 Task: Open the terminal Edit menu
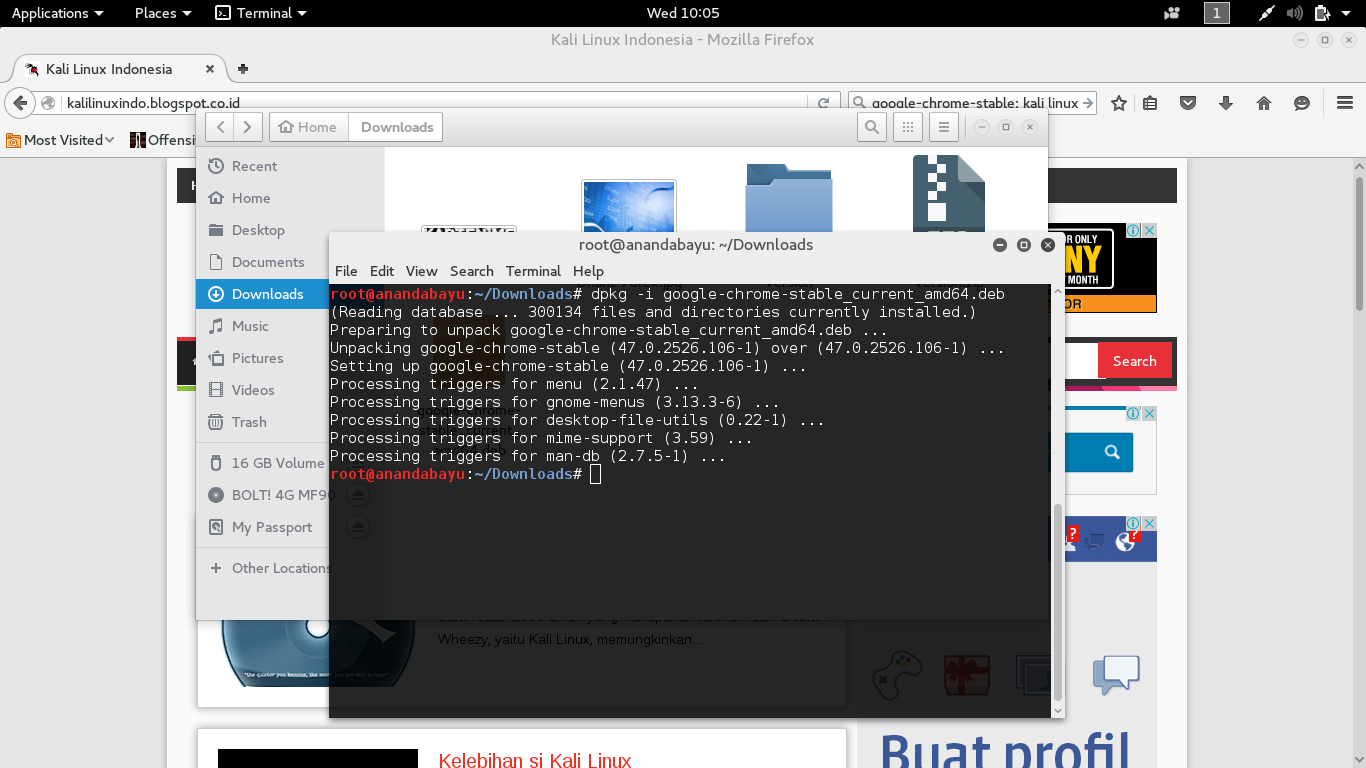382,271
